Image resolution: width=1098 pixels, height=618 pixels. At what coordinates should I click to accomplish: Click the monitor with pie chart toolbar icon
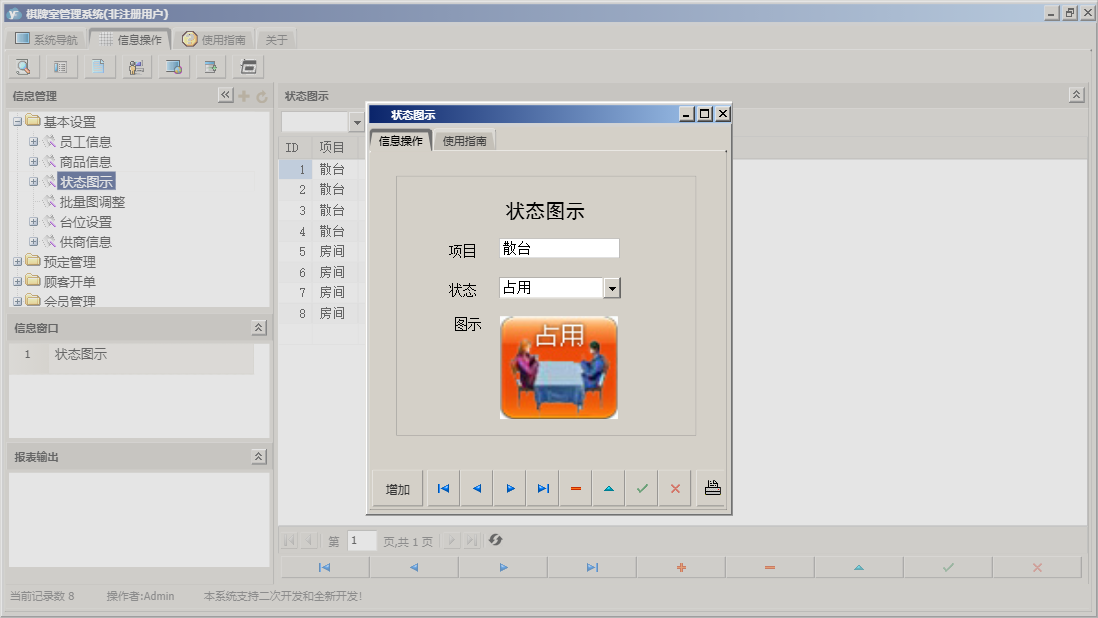point(173,66)
